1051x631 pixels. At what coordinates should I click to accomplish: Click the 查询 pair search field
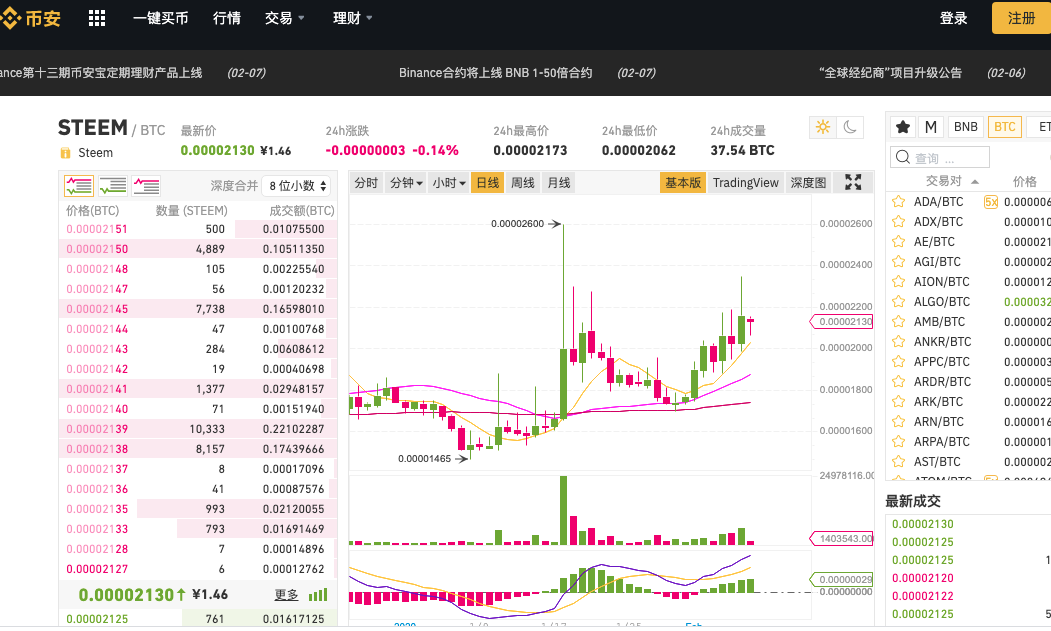click(940, 157)
